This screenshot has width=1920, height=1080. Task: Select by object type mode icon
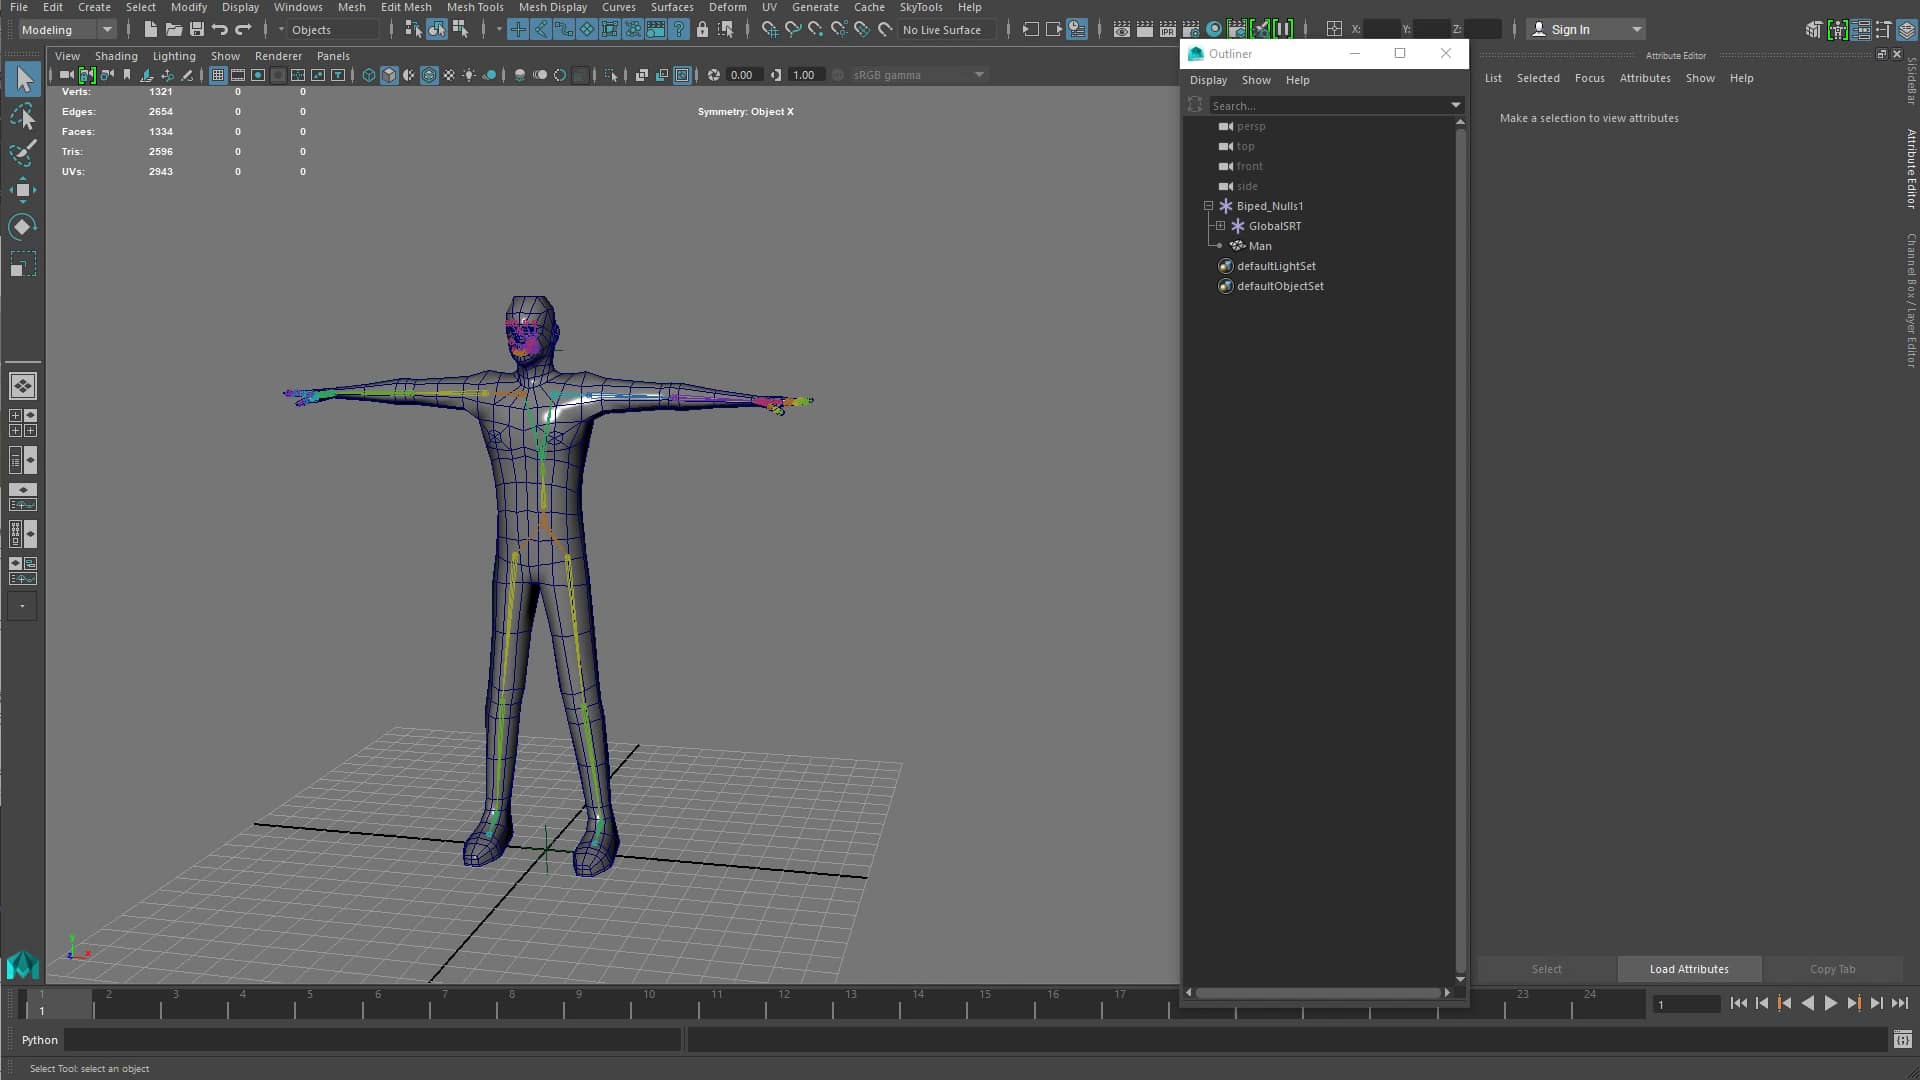437,29
